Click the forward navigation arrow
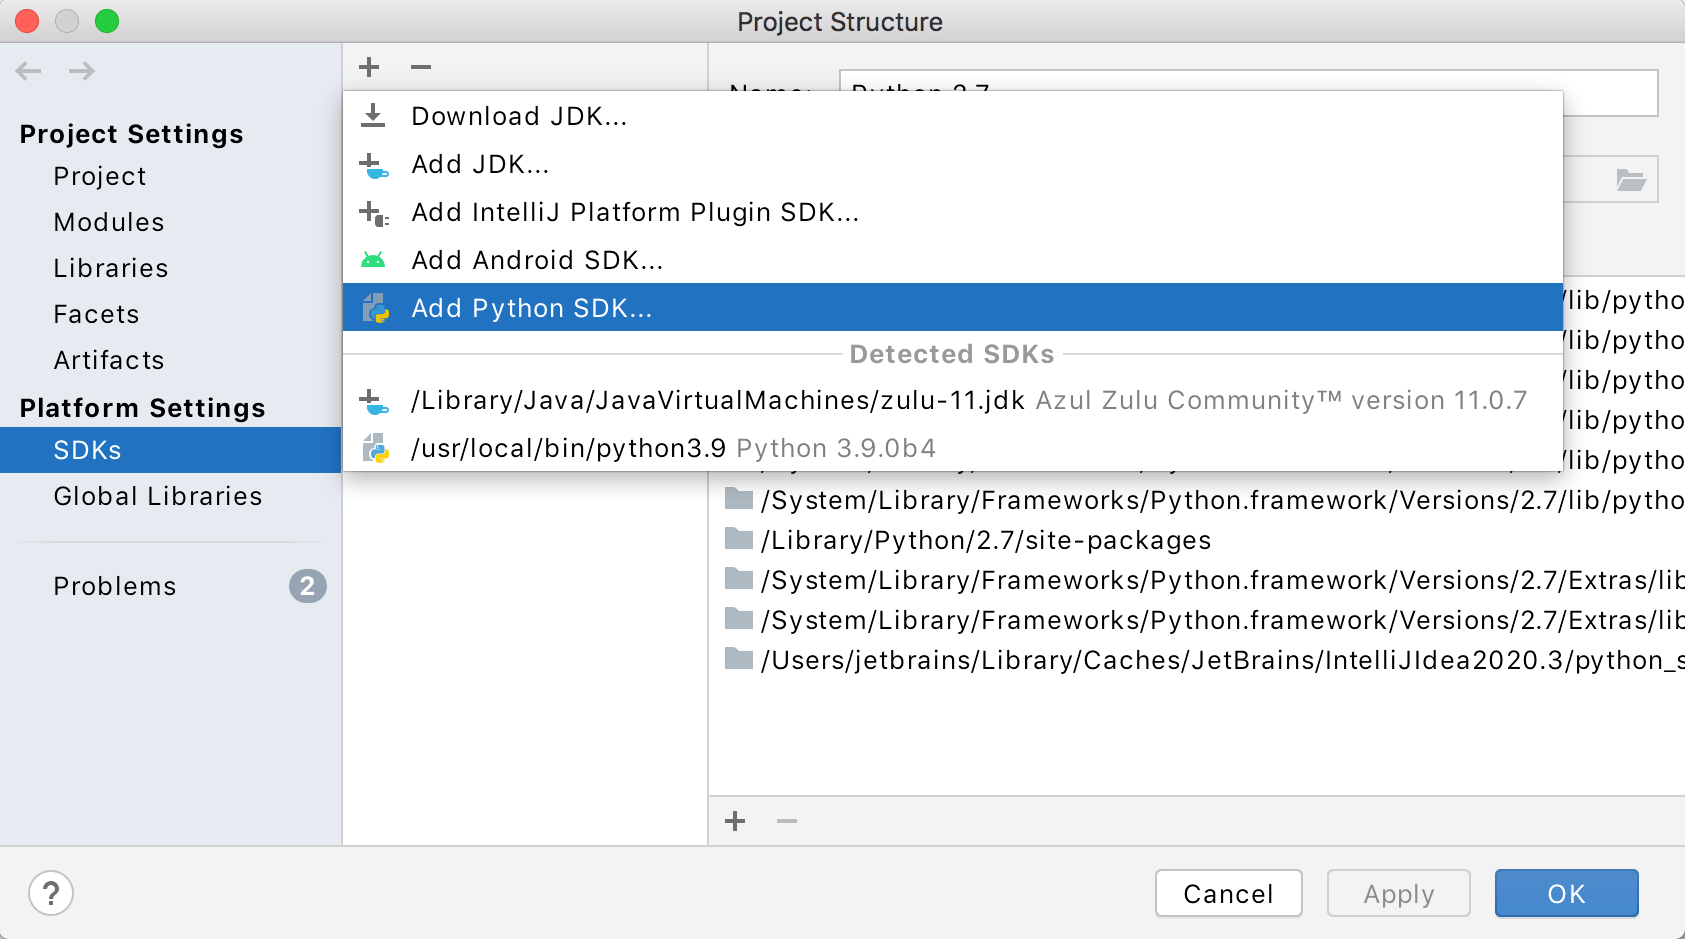 81,70
